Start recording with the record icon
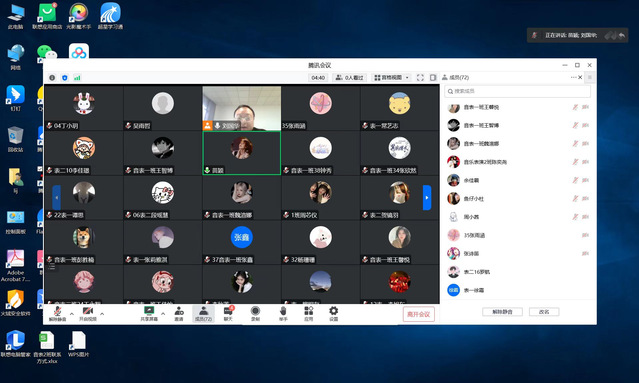This screenshot has height=383, width=639. 256,314
